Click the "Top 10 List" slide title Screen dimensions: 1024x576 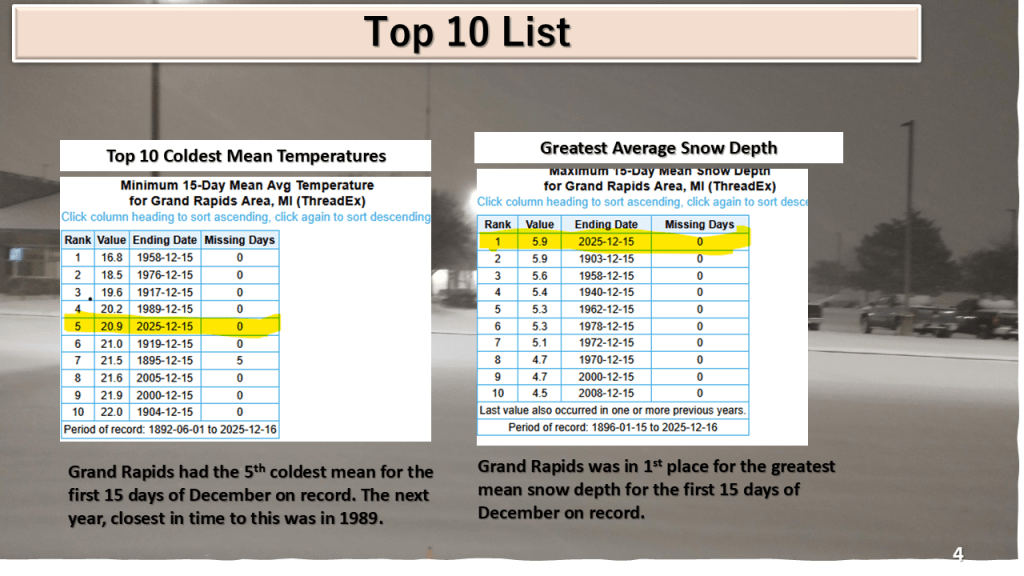pos(467,33)
